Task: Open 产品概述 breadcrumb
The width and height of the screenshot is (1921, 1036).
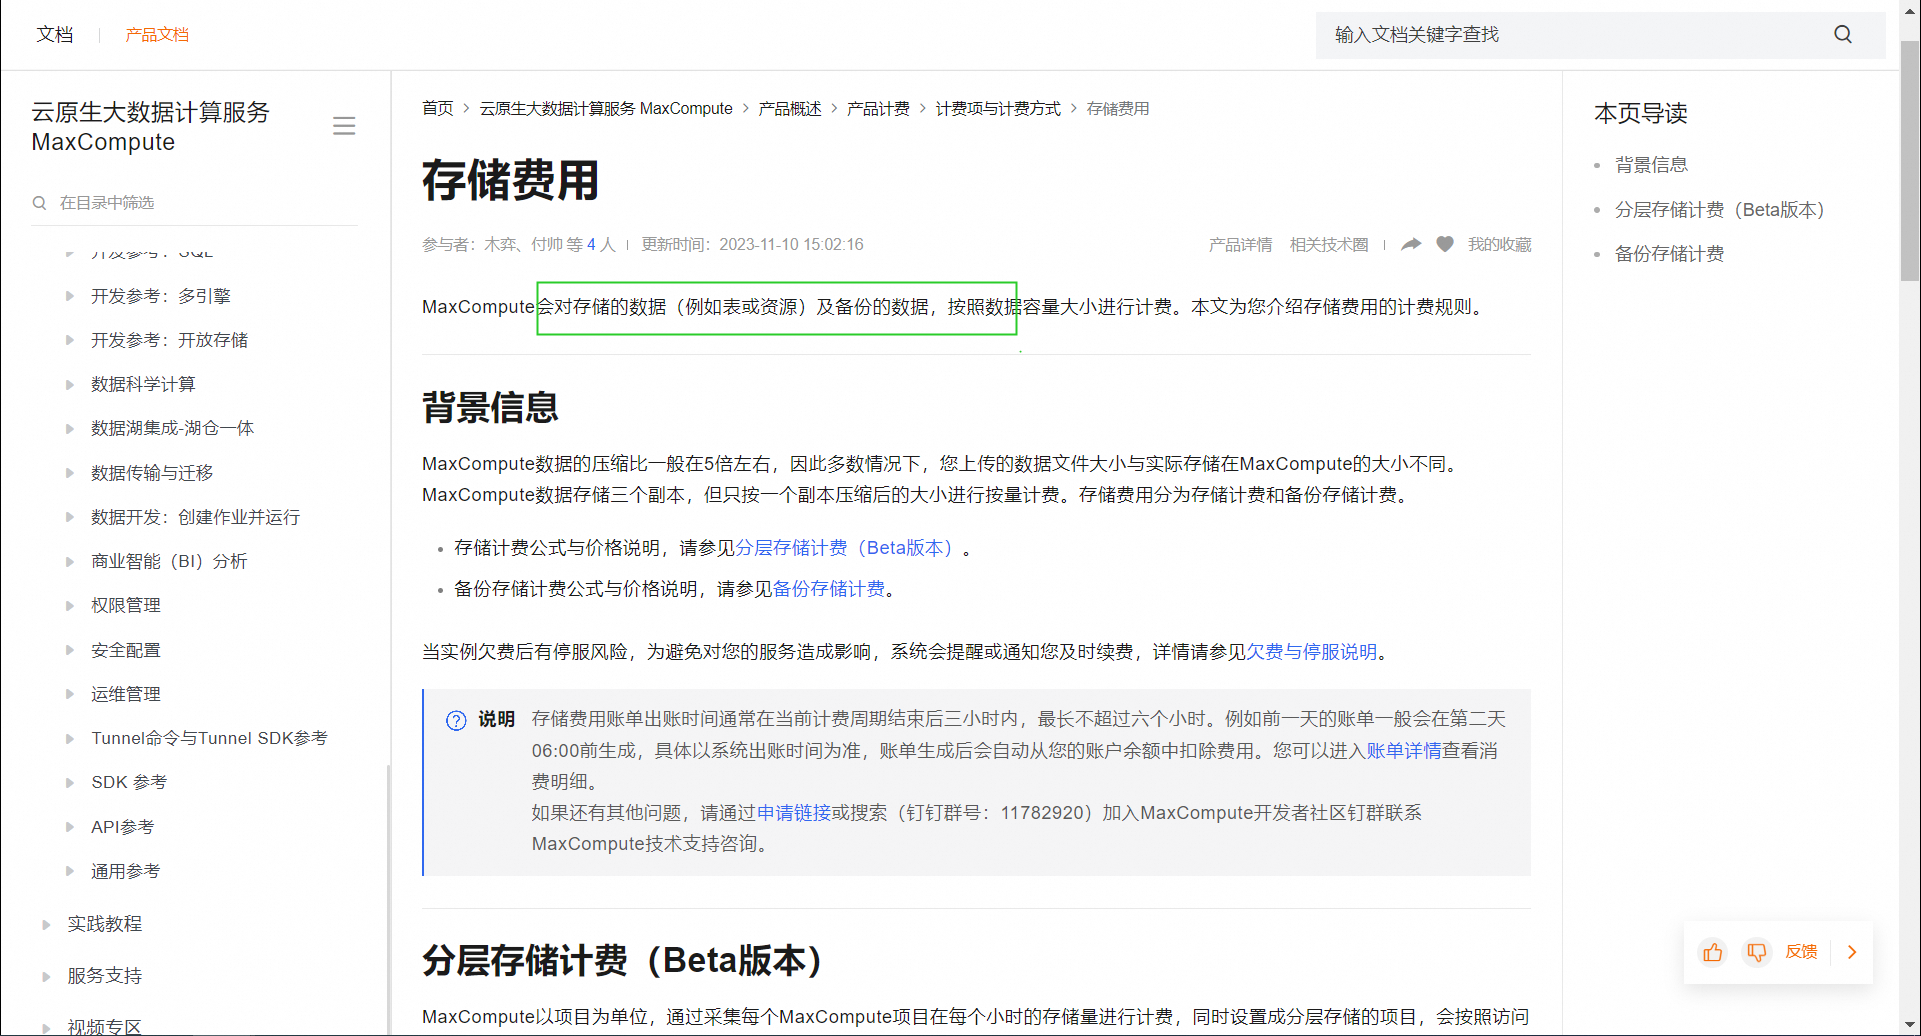Action: 790,108
